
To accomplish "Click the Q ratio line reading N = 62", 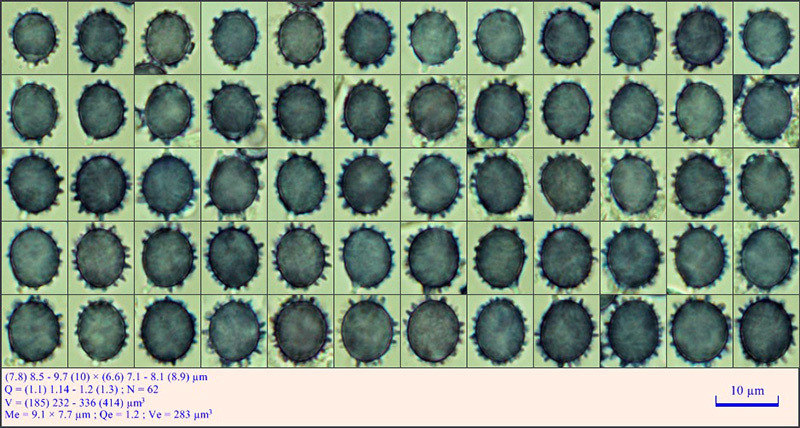I will [82, 390].
